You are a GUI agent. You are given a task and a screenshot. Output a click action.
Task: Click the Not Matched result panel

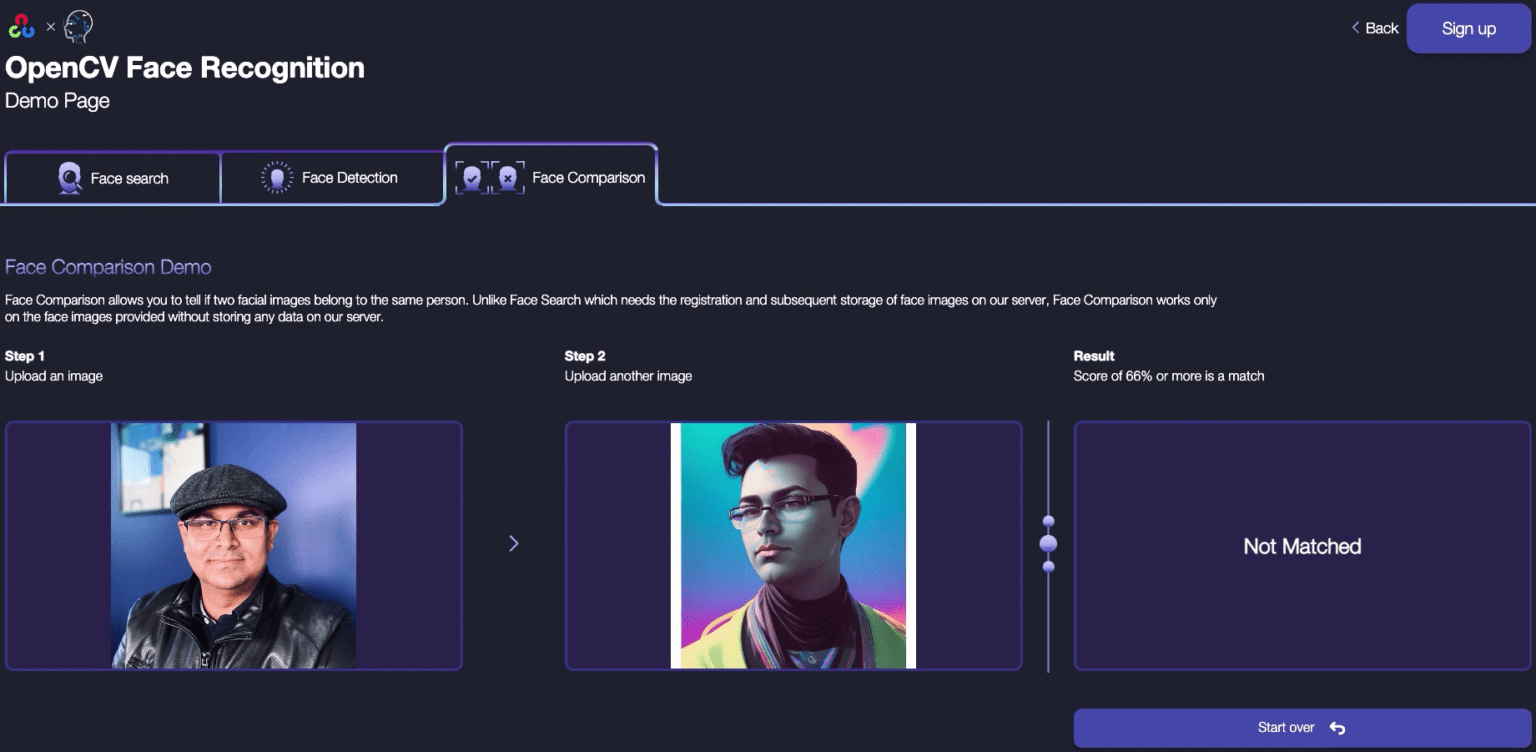point(1301,546)
